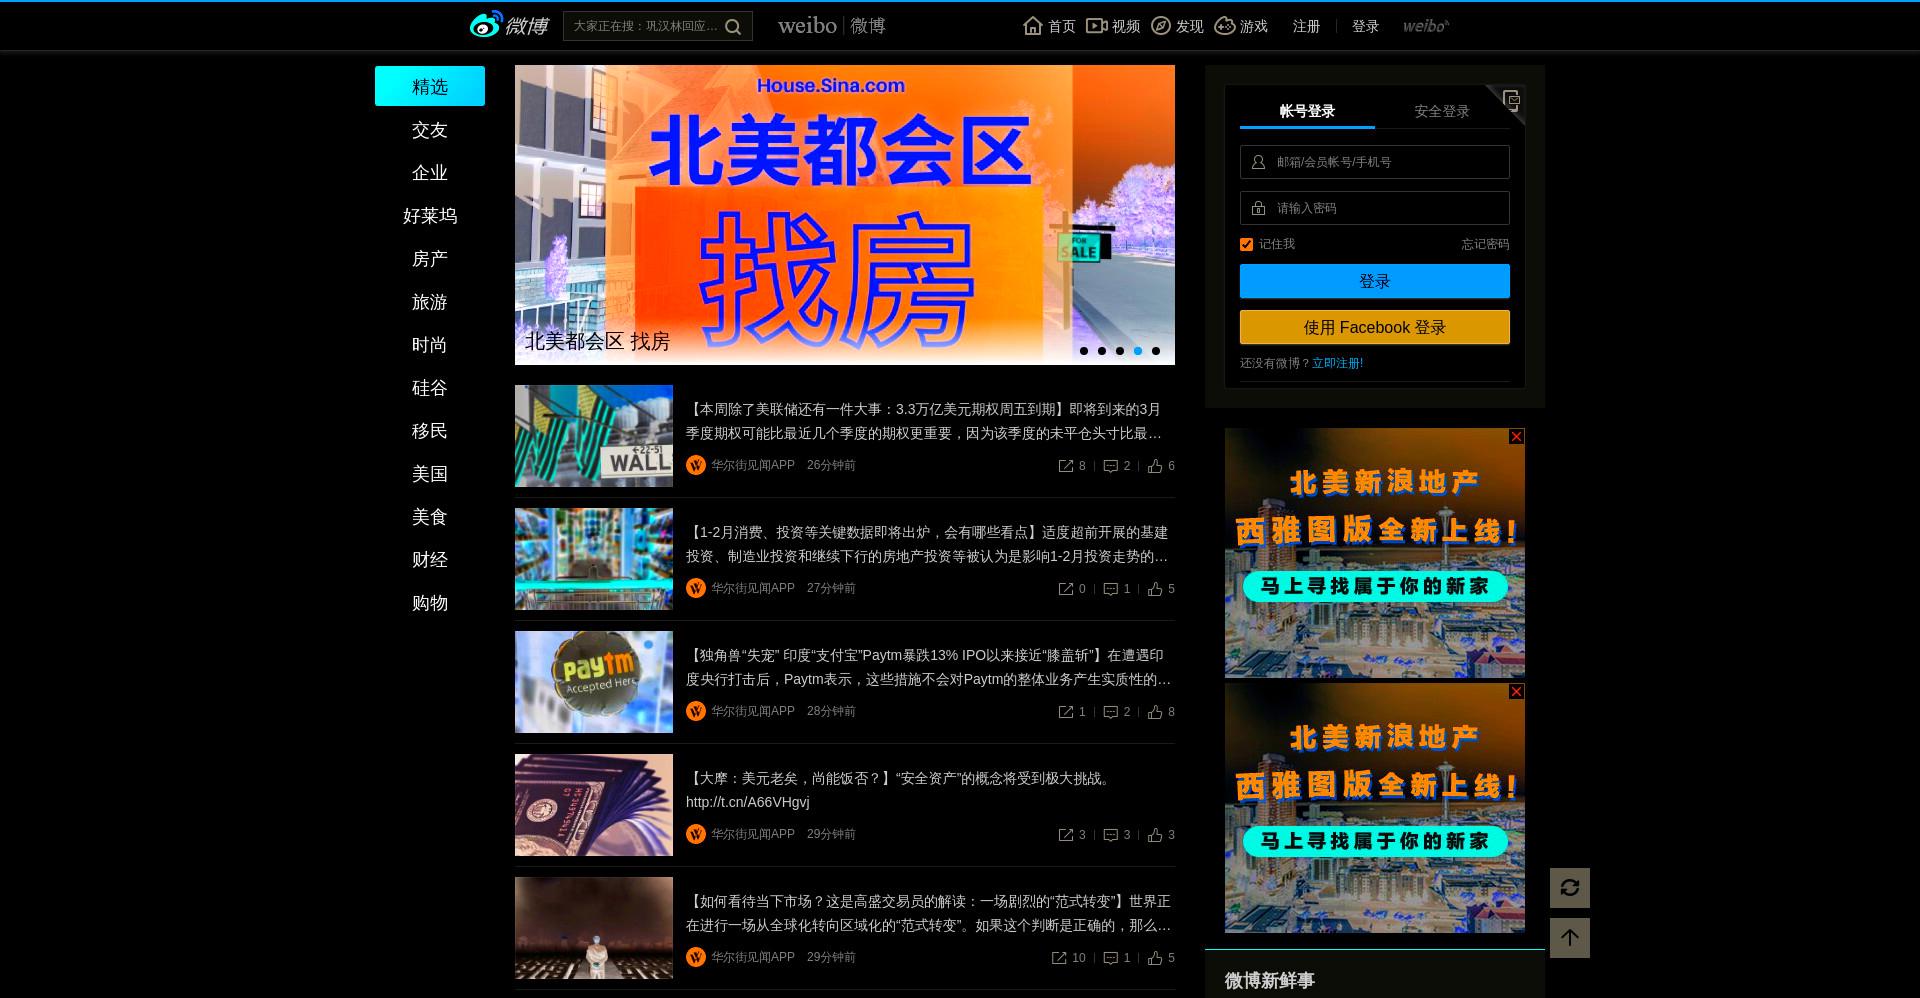Screen dimensions: 1920x998
Task: Select the 美食 category
Action: (x=430, y=517)
